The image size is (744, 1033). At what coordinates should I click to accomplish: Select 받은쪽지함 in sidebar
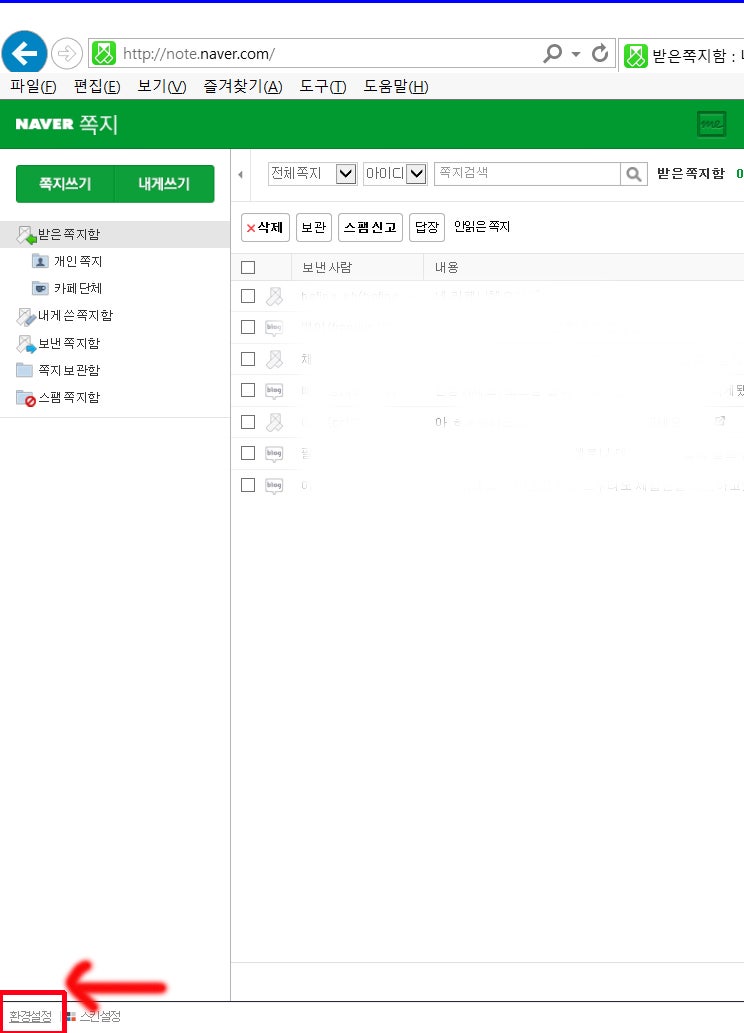pyautogui.click(x=69, y=235)
